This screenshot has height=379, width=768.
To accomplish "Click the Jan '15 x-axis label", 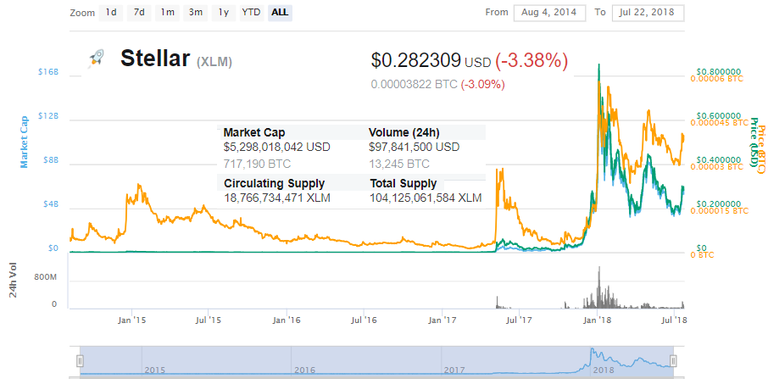I will (132, 320).
